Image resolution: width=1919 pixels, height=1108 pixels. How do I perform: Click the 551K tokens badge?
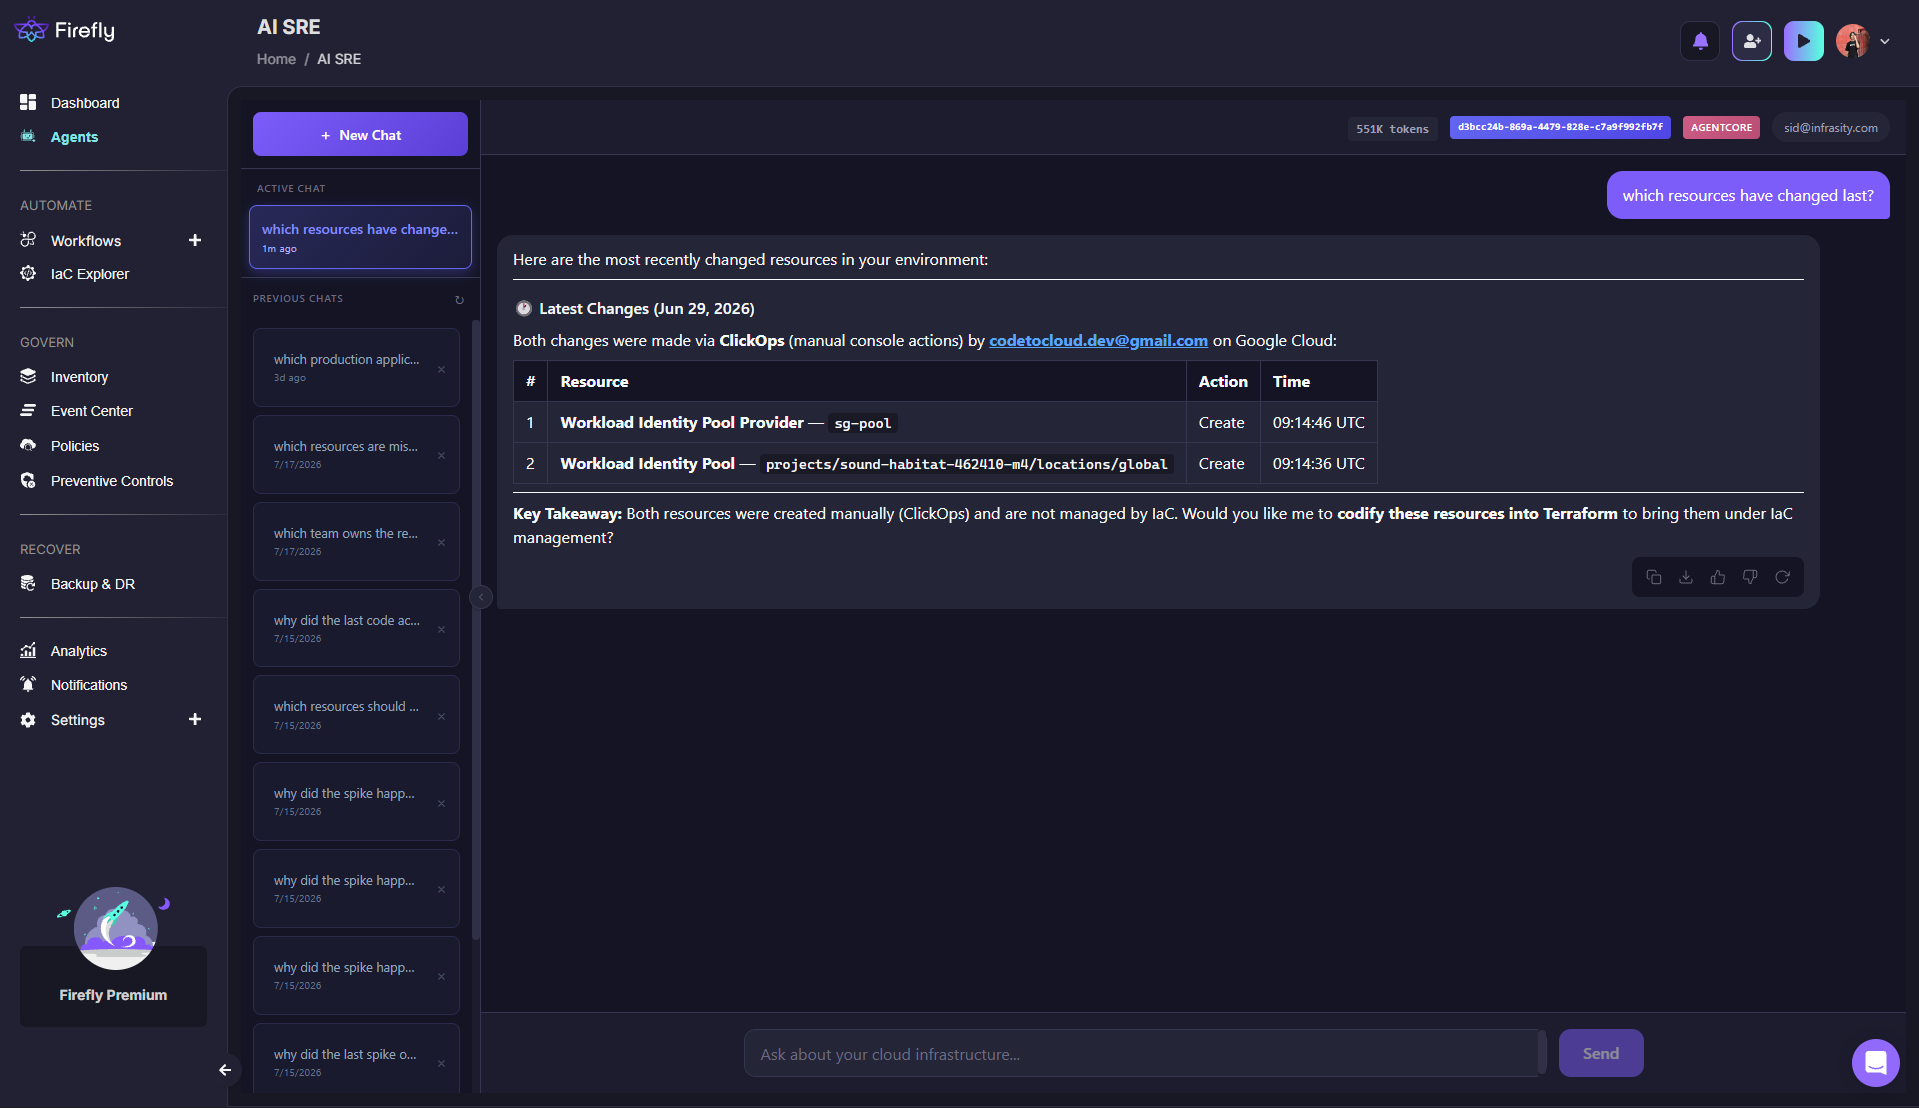click(x=1392, y=129)
